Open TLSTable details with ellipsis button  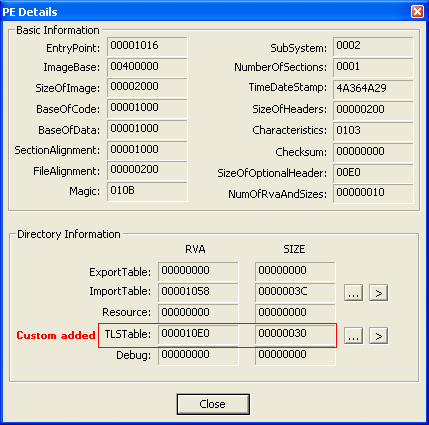pyautogui.click(x=353, y=336)
